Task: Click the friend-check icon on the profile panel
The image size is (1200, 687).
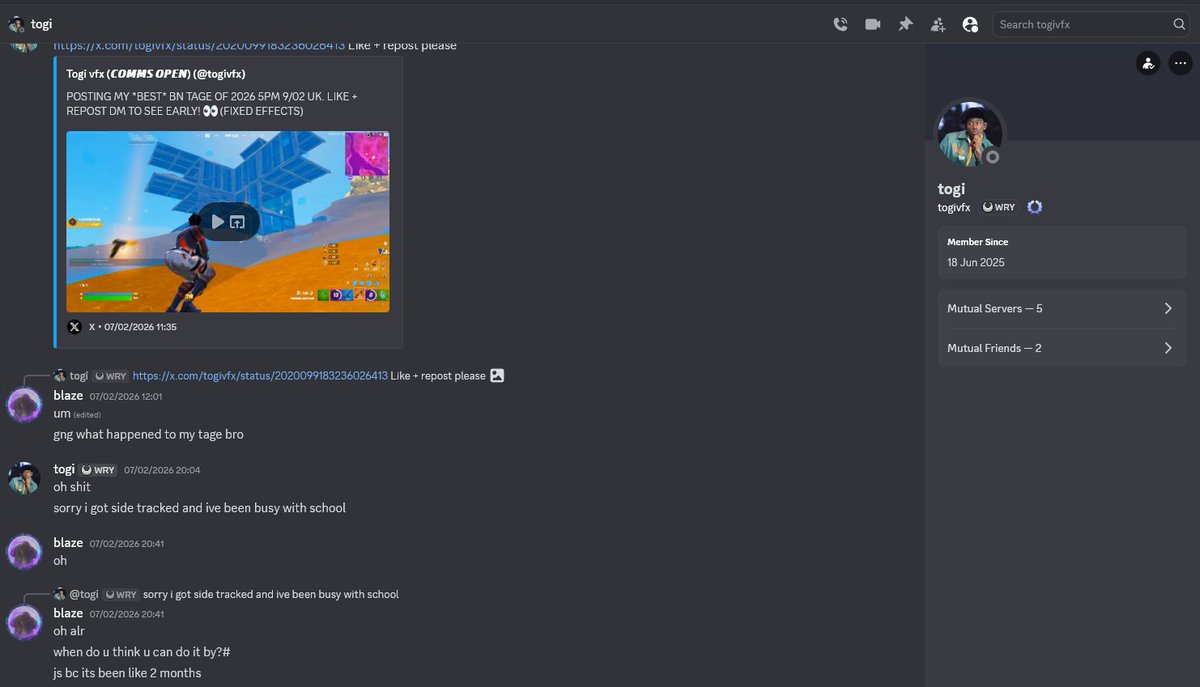Action: [x=1148, y=63]
